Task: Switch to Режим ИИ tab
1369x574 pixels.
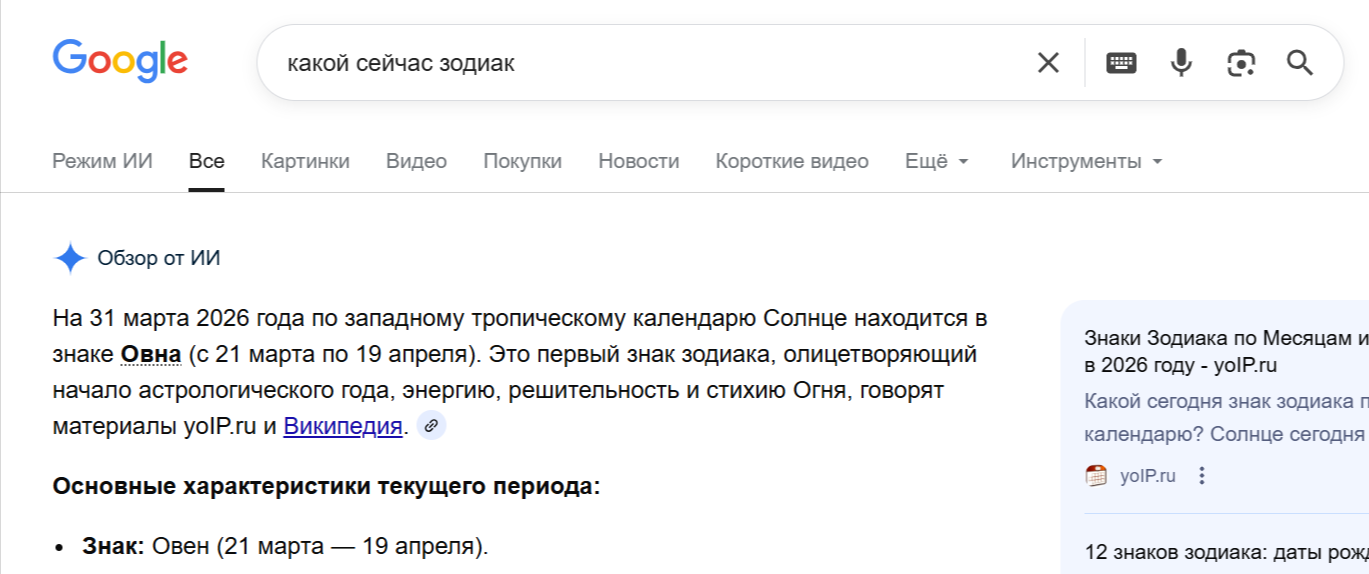Action: click(102, 161)
